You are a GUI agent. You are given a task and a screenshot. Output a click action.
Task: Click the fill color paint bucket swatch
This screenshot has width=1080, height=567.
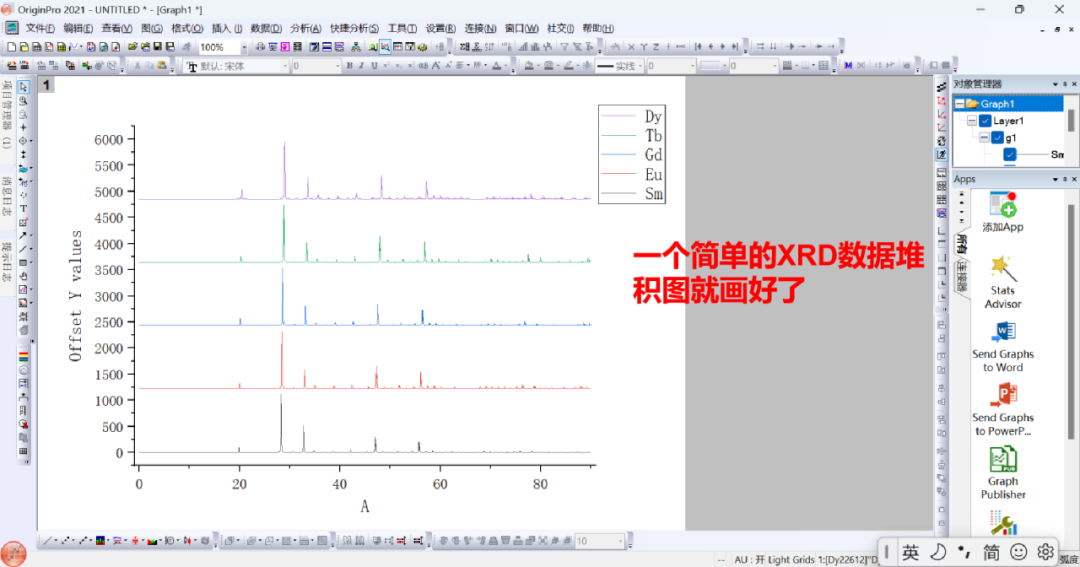click(529, 65)
